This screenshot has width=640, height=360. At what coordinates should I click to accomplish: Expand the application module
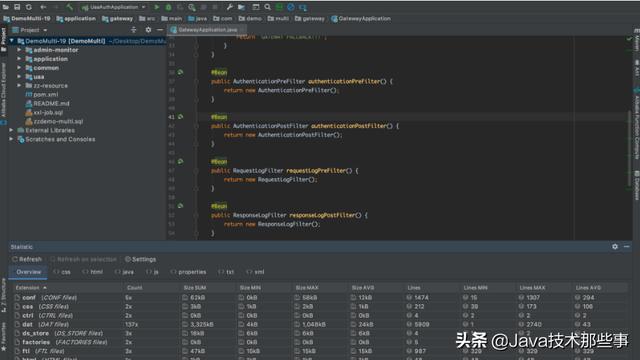(x=19, y=59)
